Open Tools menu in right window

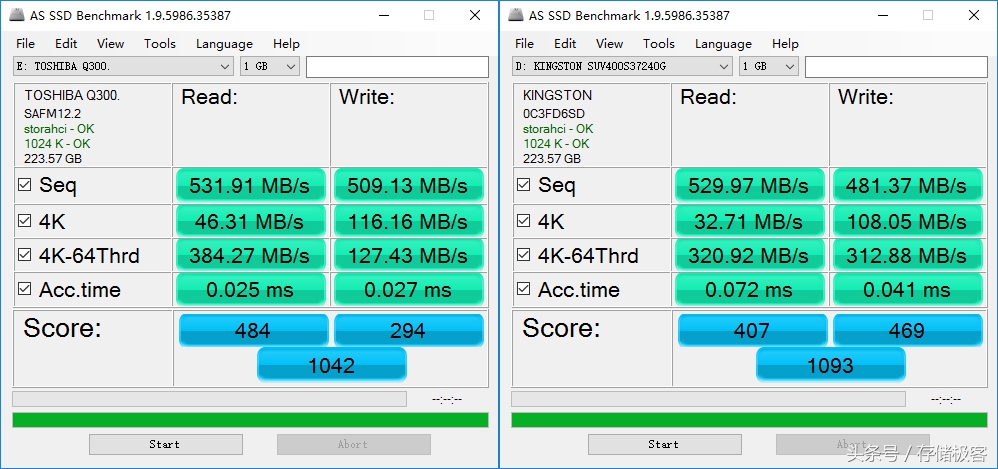pos(658,43)
